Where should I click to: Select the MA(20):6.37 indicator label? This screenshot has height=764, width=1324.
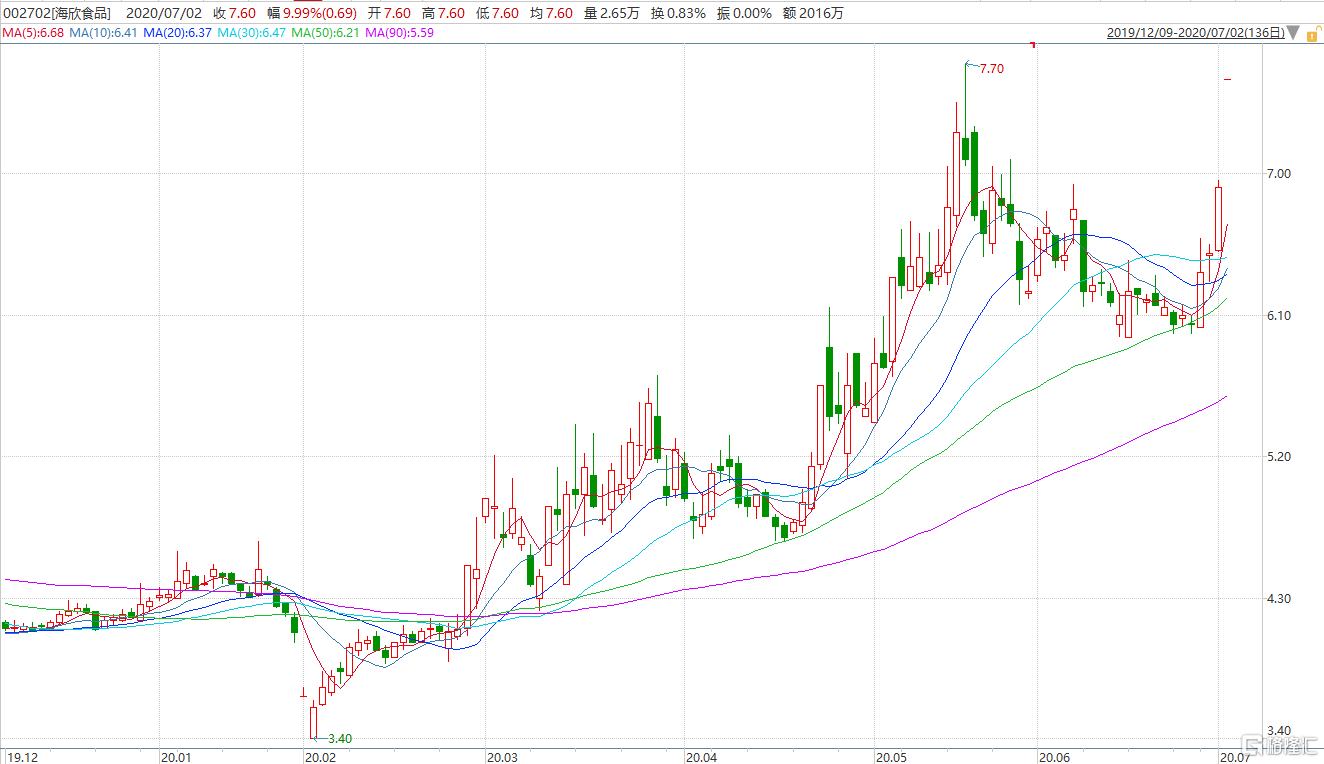point(178,33)
